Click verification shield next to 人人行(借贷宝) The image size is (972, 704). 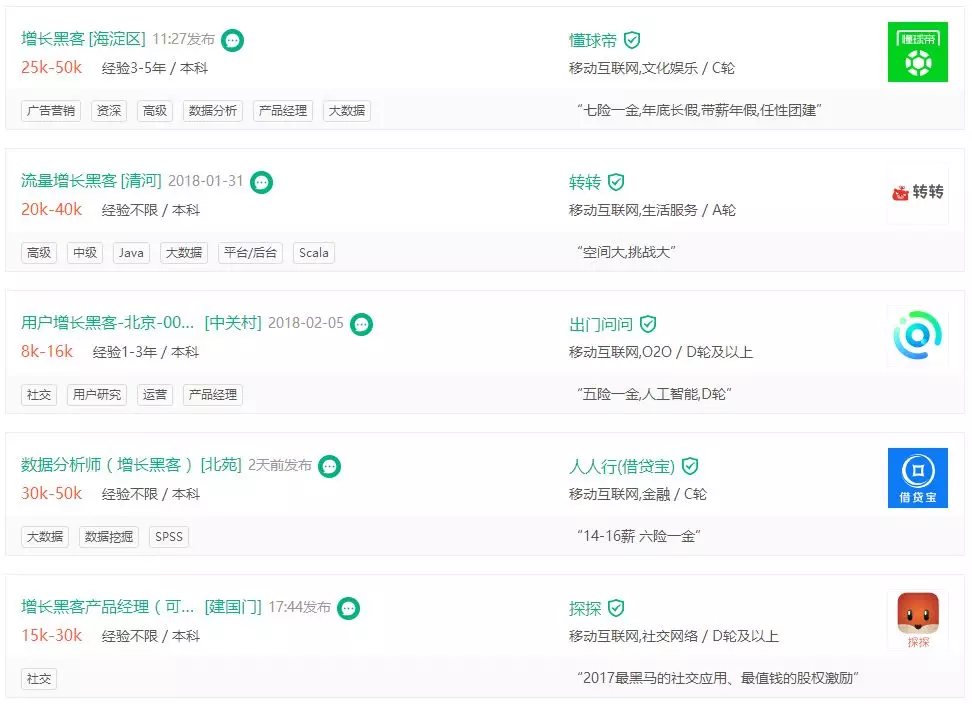(x=690, y=465)
